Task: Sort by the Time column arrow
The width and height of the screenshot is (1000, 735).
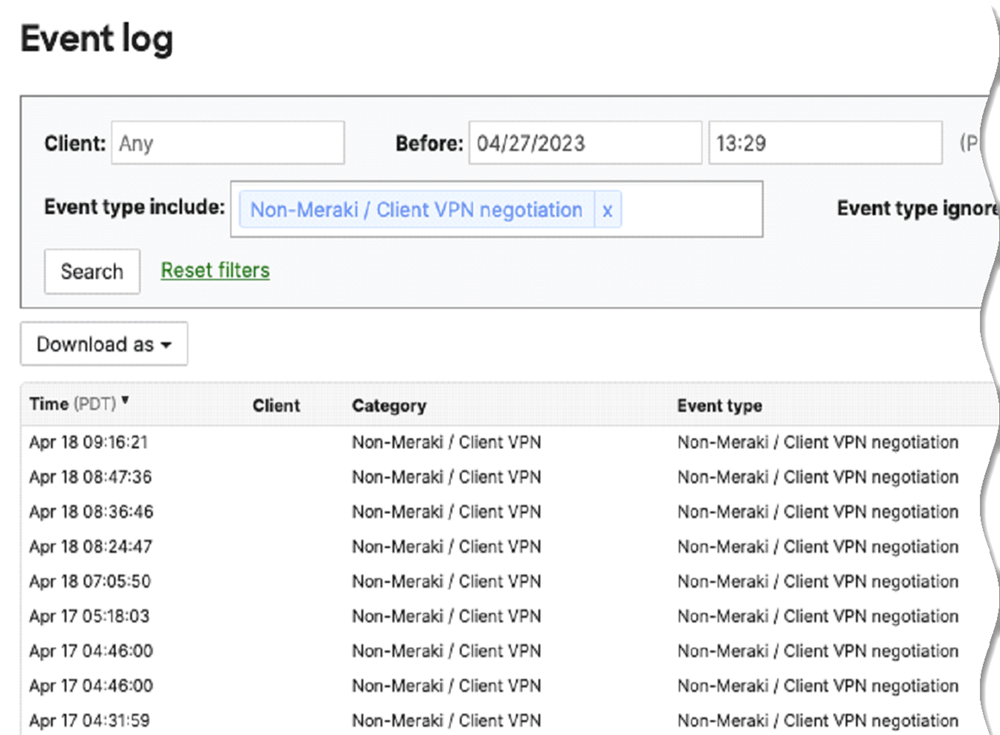Action: pyautogui.click(x=125, y=401)
